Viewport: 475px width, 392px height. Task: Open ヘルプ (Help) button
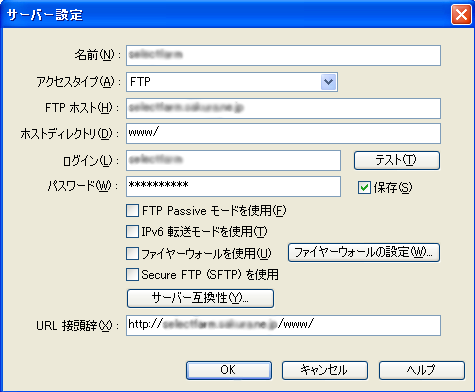click(422, 370)
